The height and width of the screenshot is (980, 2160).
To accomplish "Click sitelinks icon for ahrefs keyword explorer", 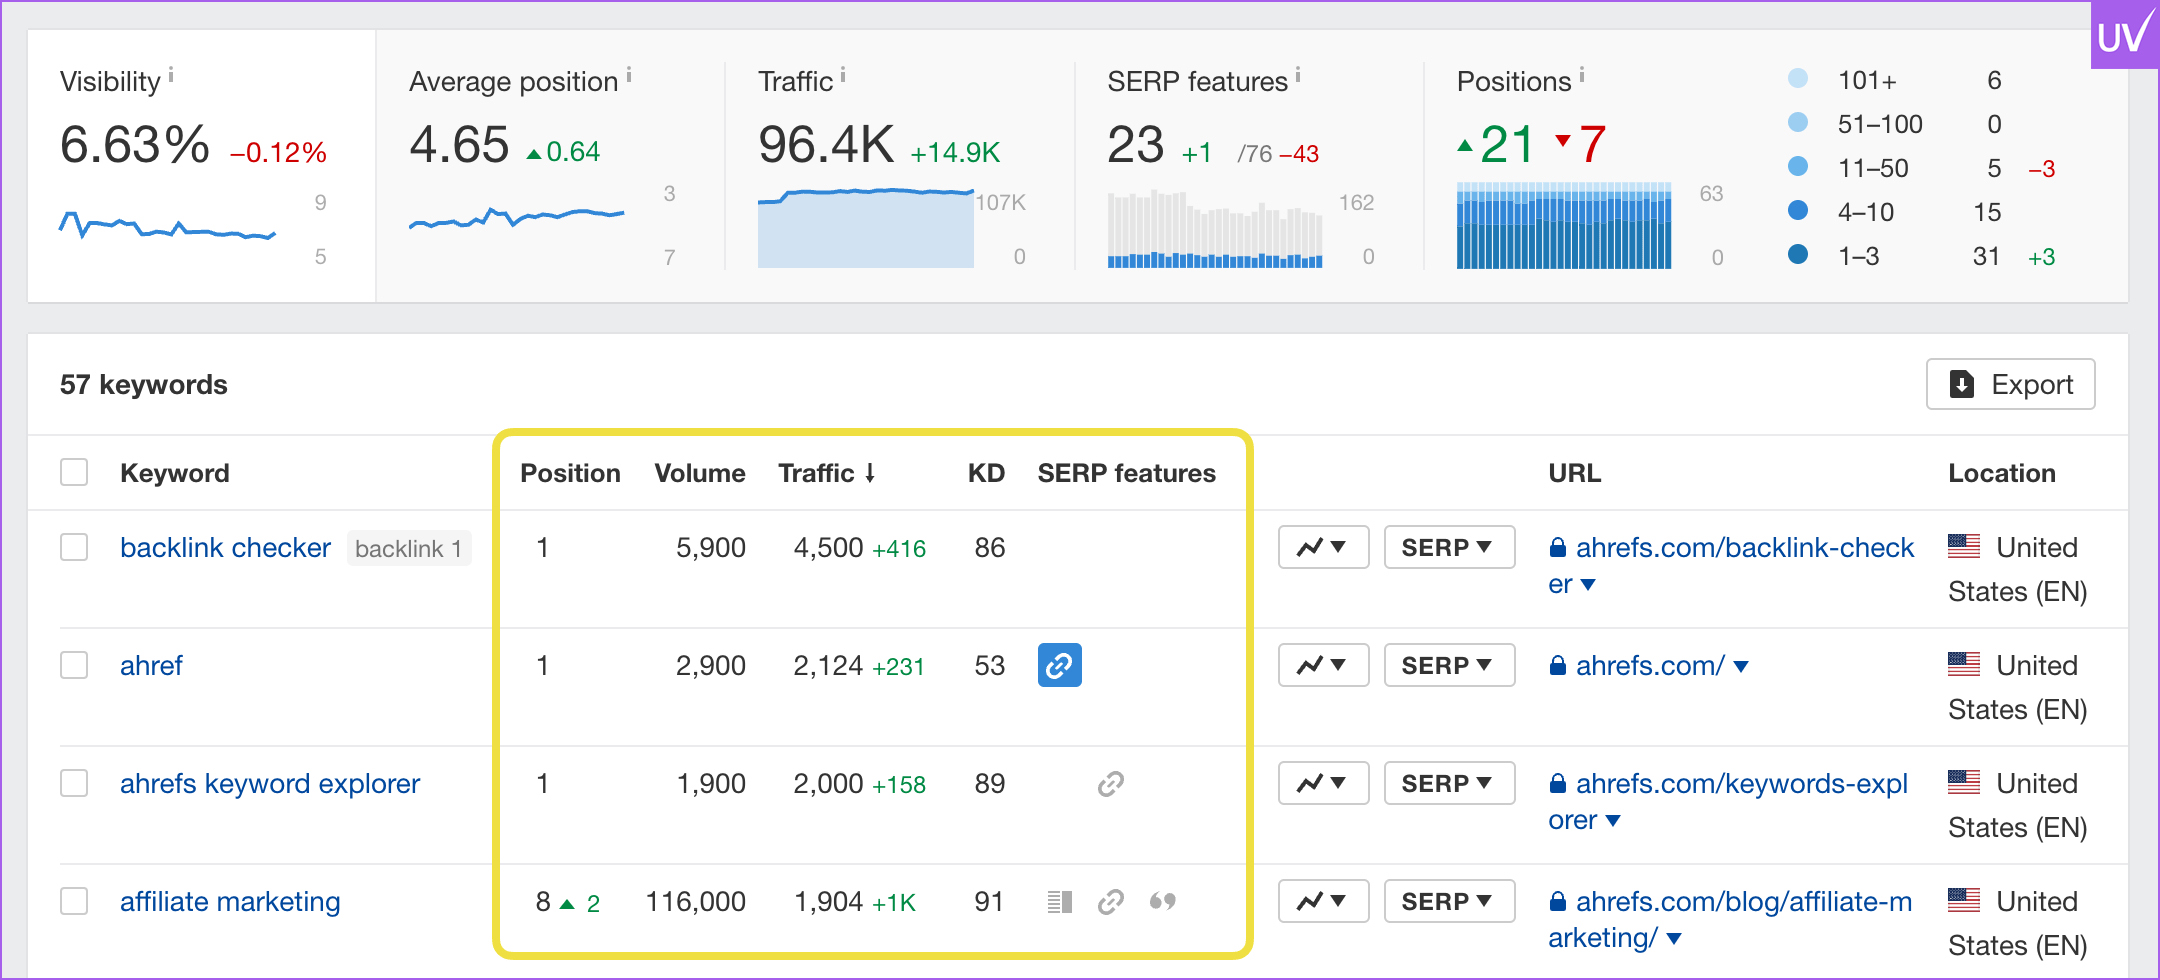I will (x=1110, y=784).
